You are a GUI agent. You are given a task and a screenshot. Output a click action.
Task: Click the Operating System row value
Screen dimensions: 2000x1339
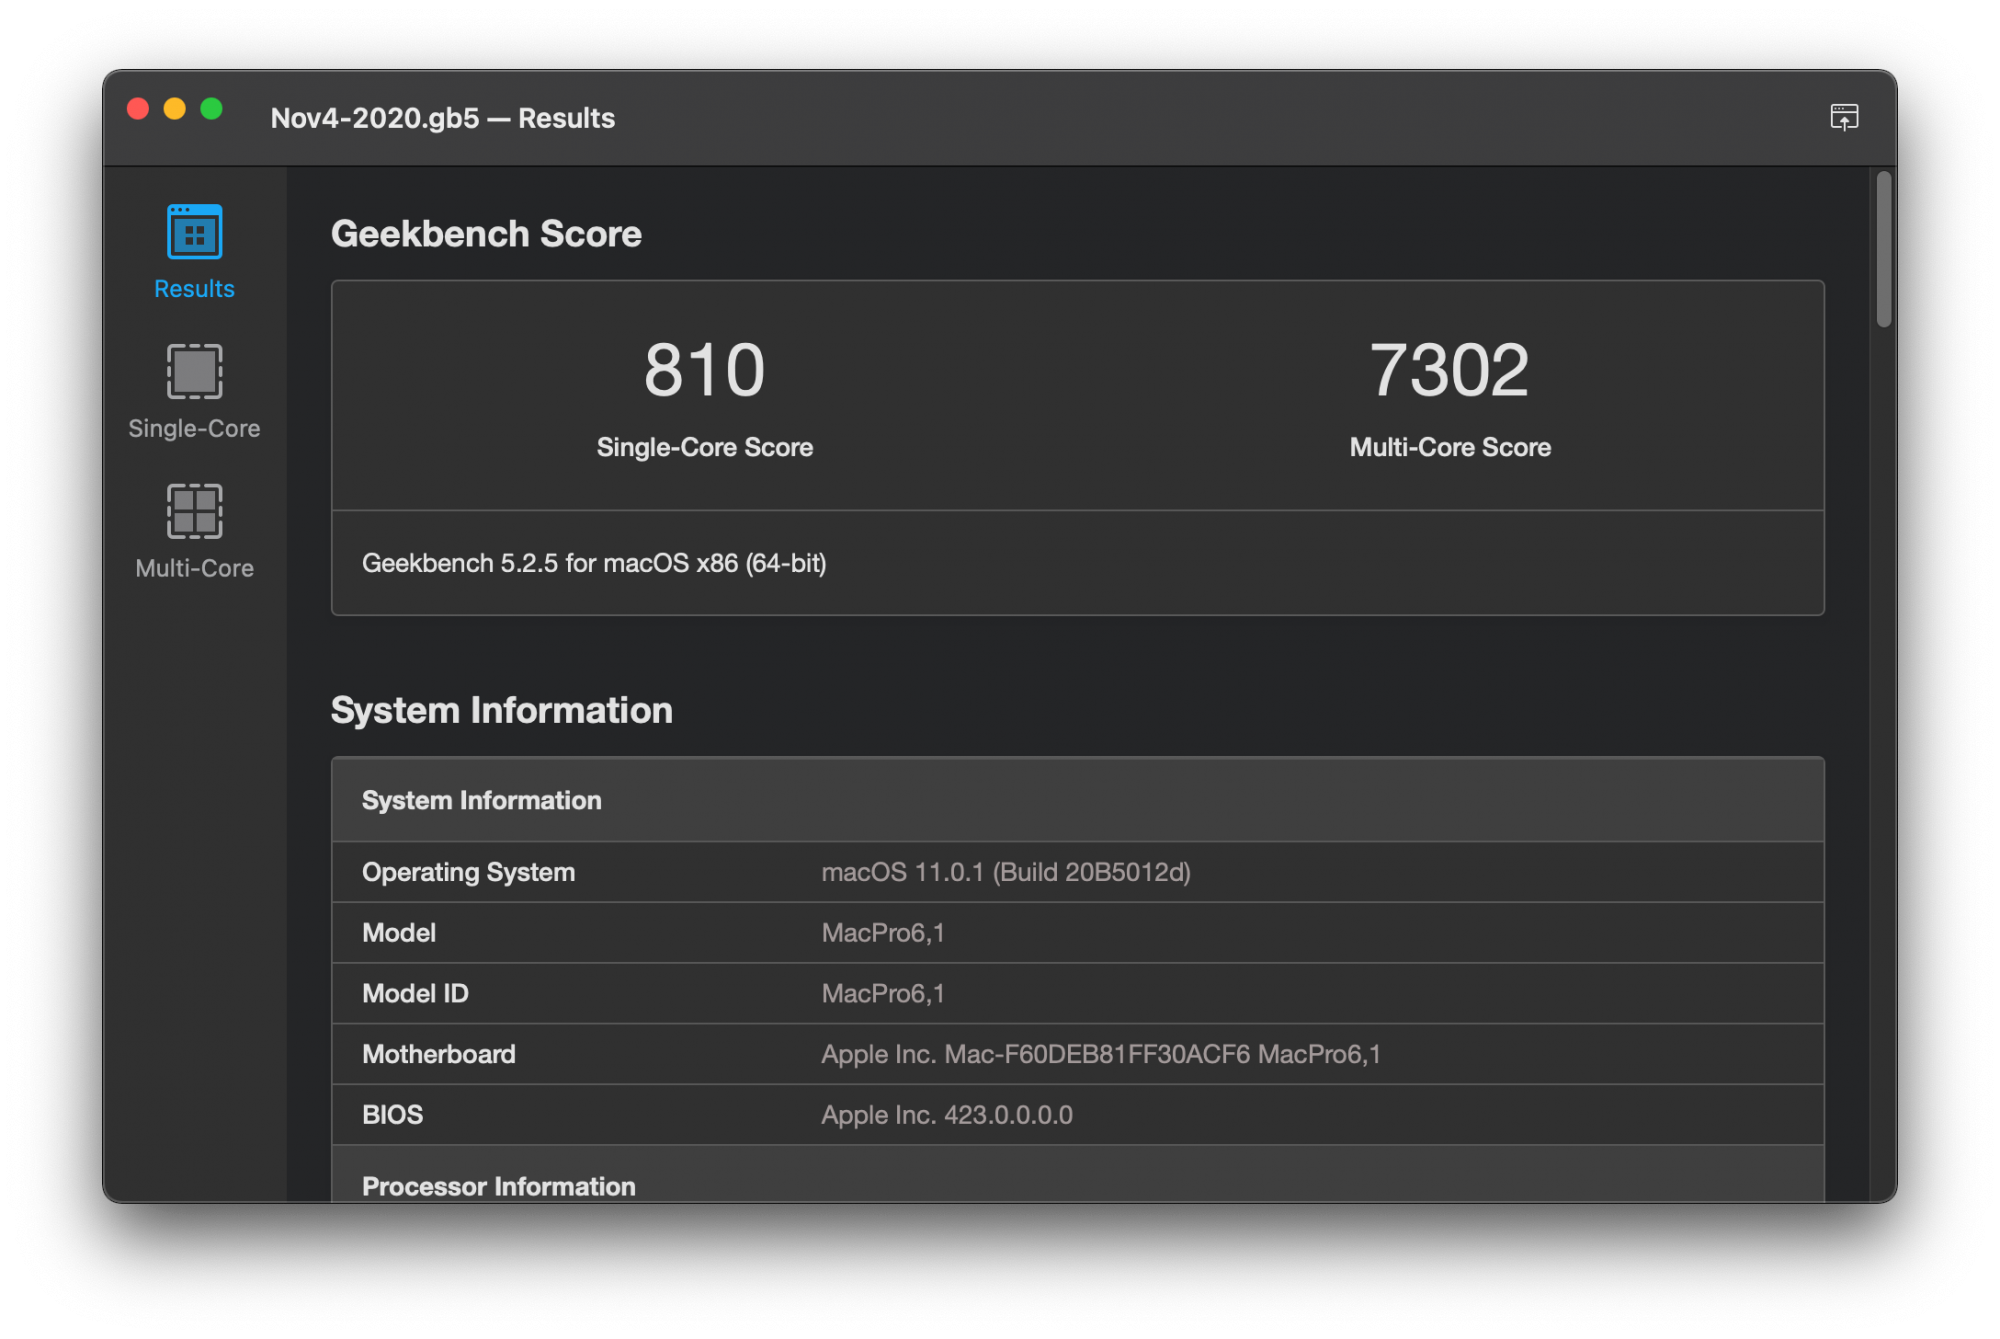coord(1005,873)
